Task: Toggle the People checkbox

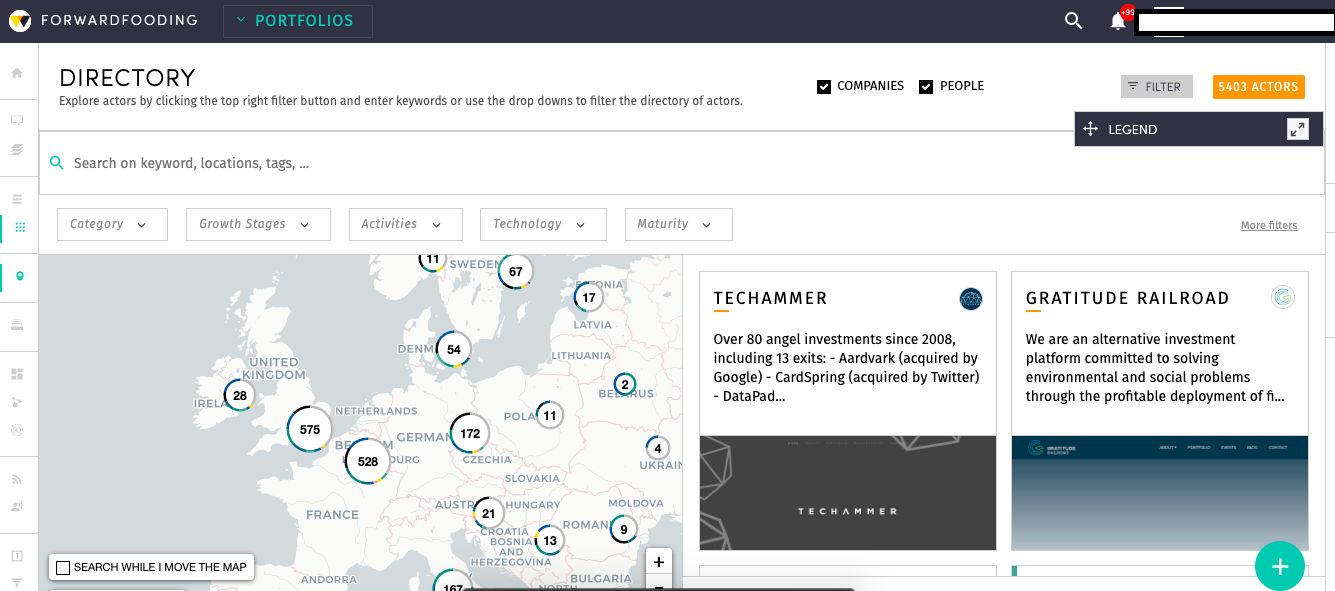Action: coord(926,87)
